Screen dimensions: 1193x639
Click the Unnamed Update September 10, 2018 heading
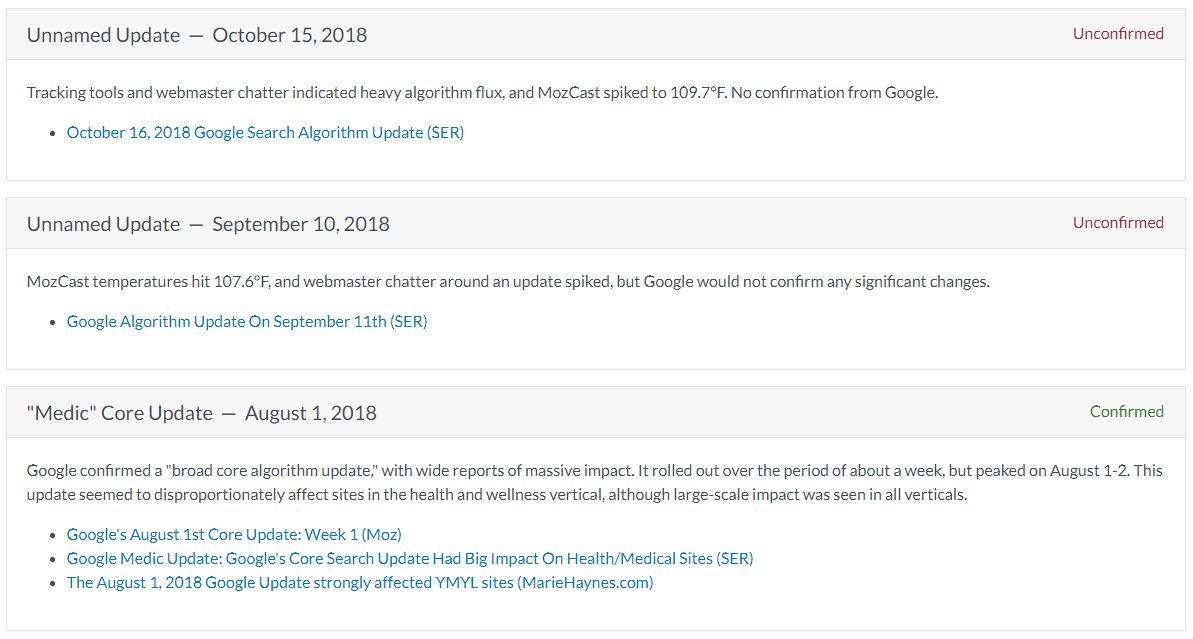[x=208, y=224]
